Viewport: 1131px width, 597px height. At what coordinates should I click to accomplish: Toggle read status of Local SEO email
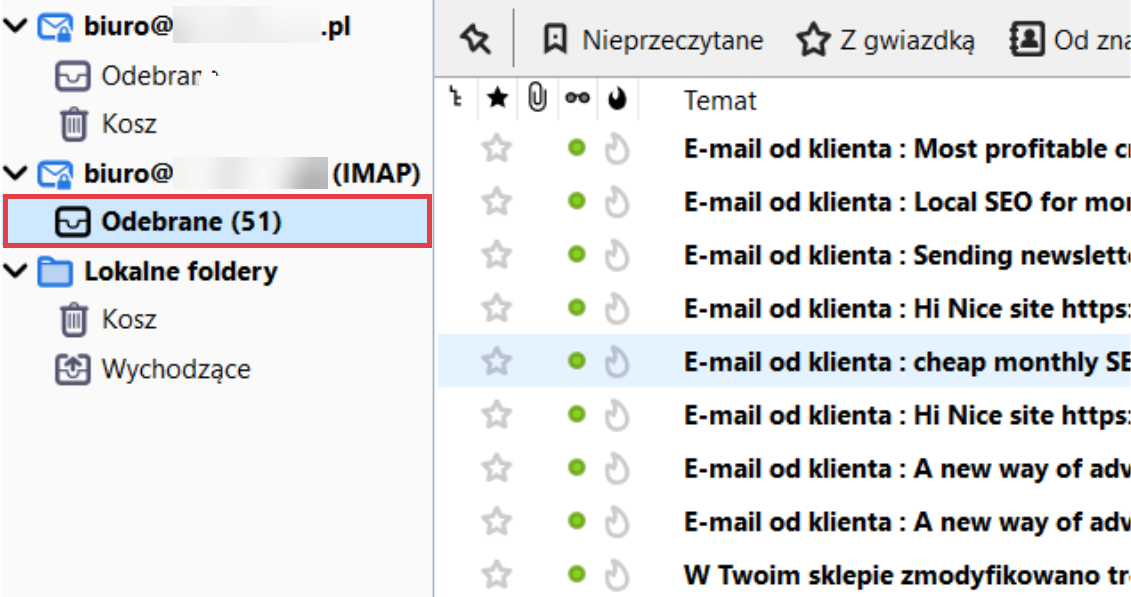coord(576,201)
